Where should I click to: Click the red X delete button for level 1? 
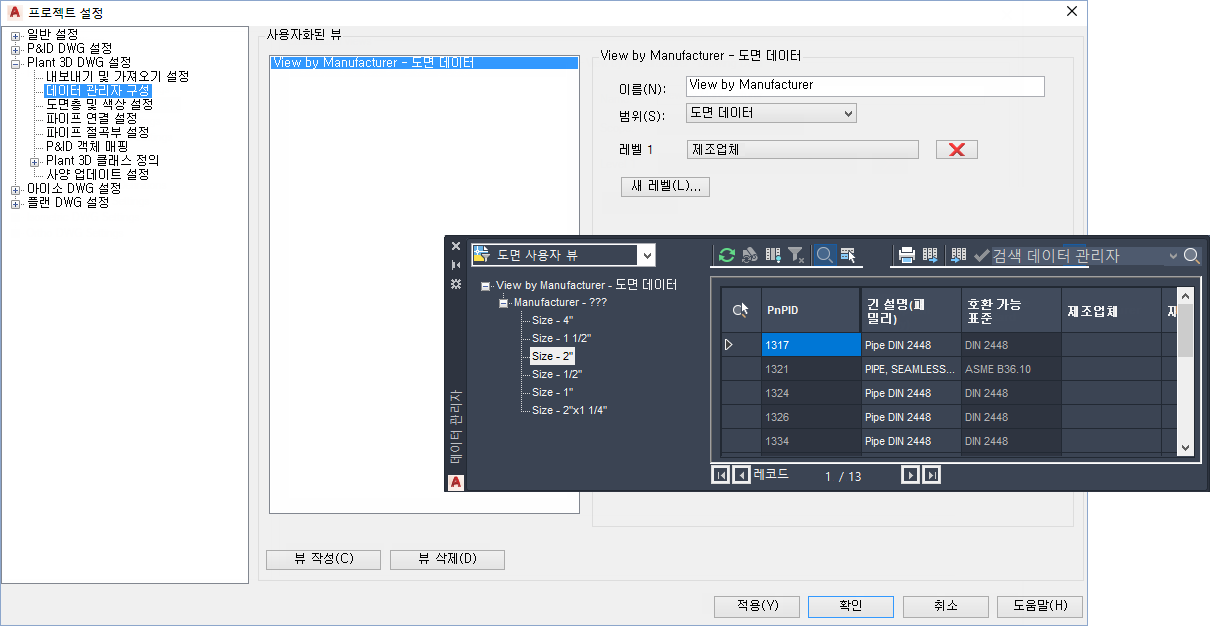coord(956,149)
